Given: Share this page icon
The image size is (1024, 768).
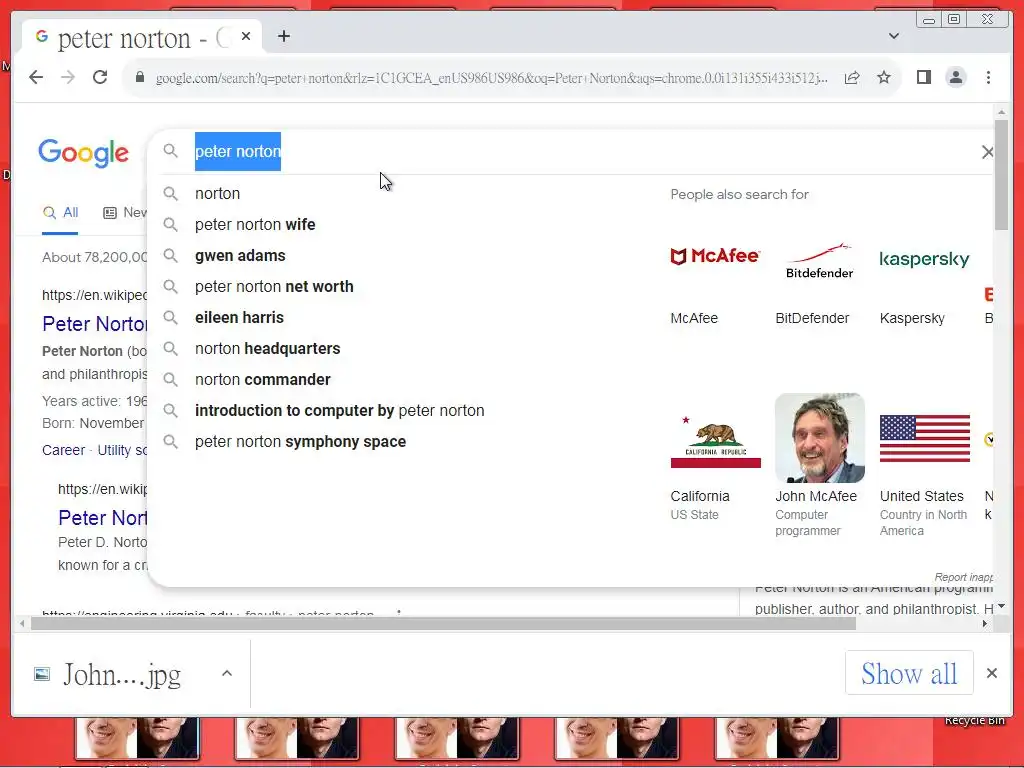Looking at the screenshot, I should tap(852, 78).
